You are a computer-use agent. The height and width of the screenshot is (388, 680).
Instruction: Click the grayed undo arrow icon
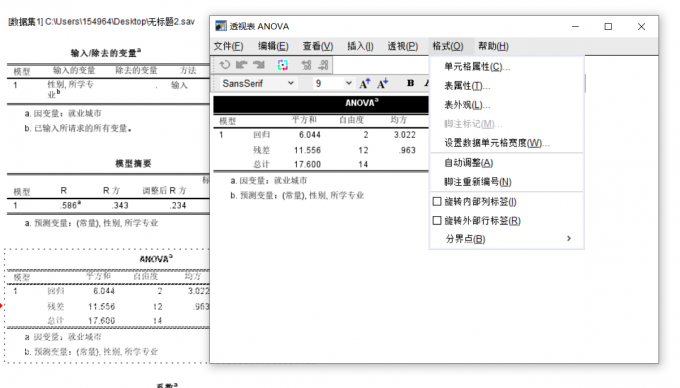(241, 65)
